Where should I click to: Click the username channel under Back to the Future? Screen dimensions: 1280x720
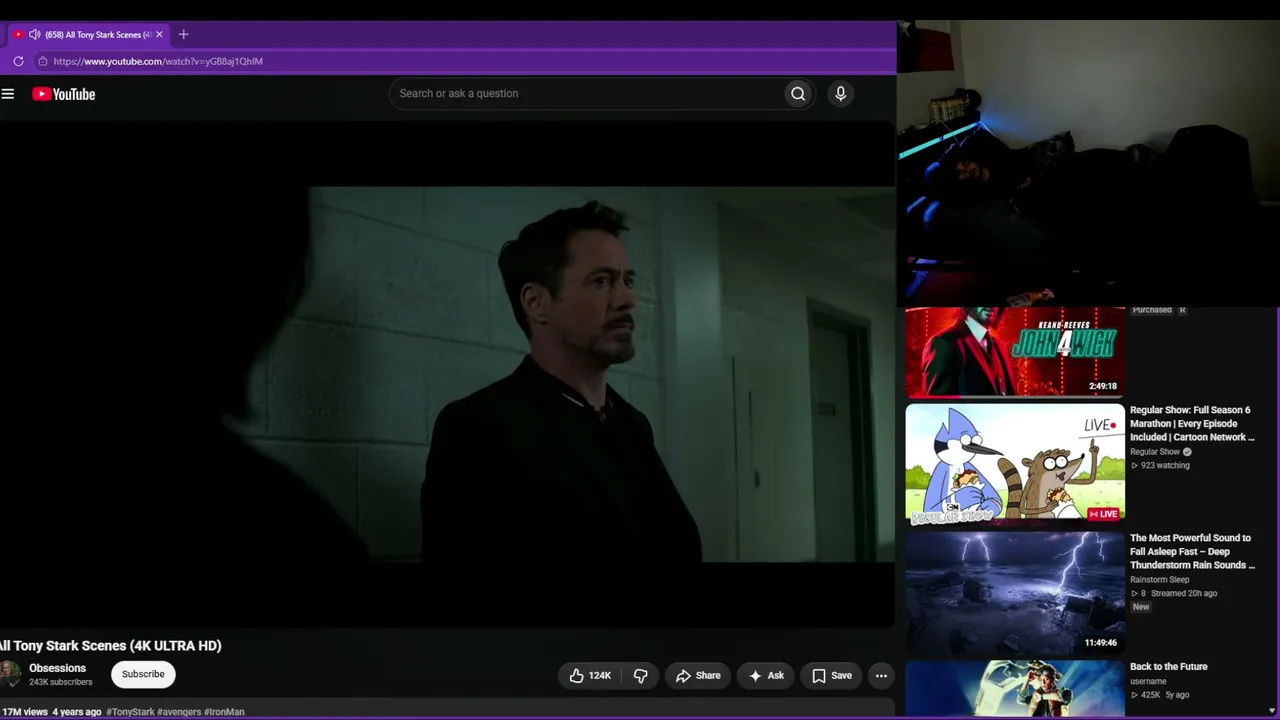click(1148, 682)
